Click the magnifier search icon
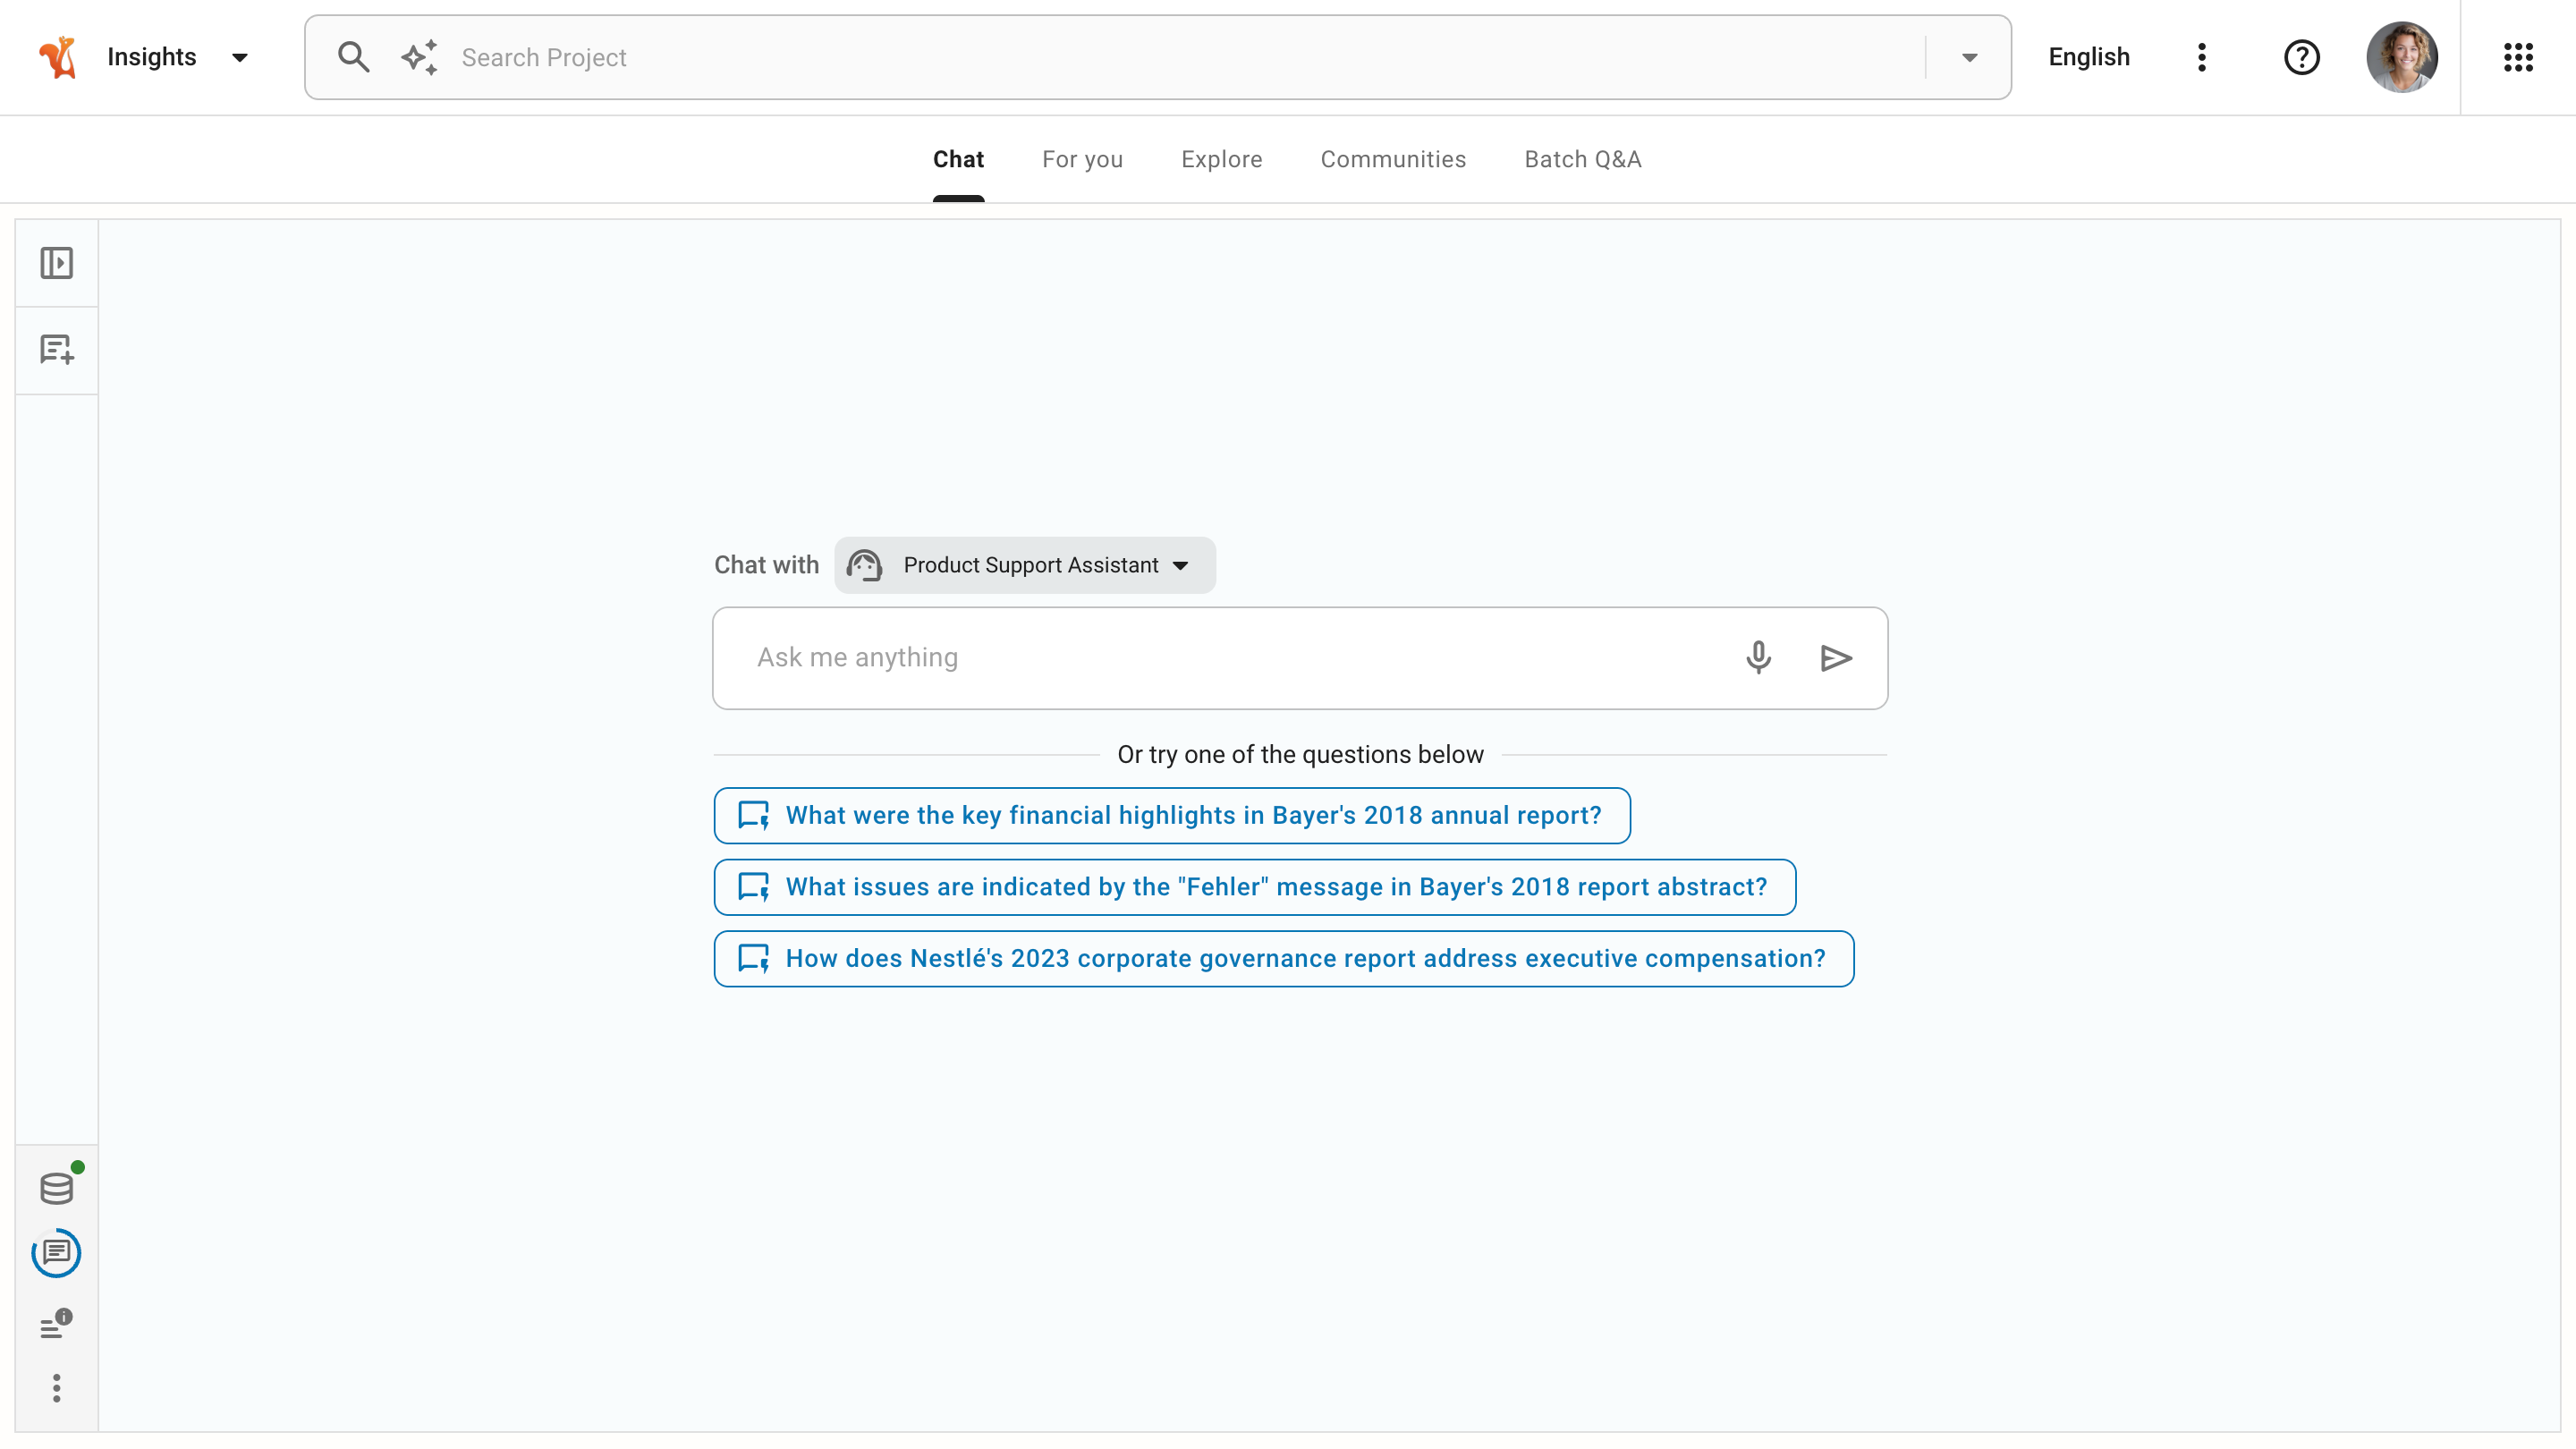This screenshot has width=2576, height=1449. [354, 57]
